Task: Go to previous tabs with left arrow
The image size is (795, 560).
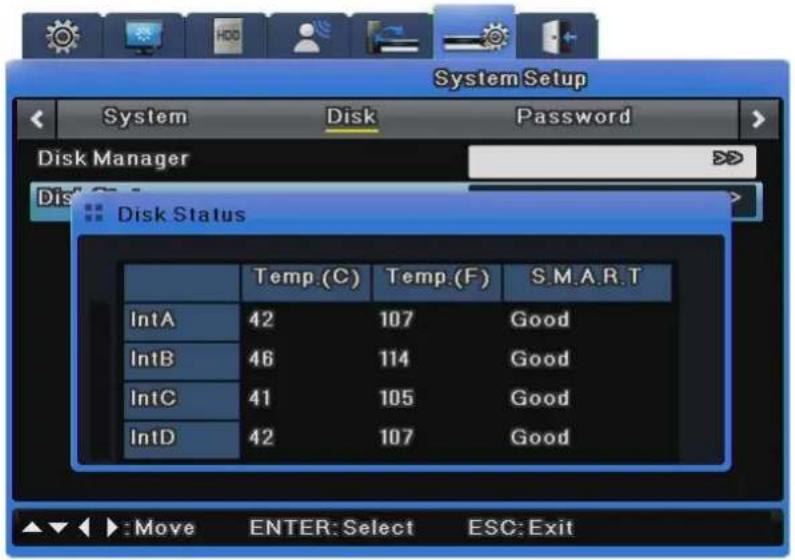Action: 37,119
